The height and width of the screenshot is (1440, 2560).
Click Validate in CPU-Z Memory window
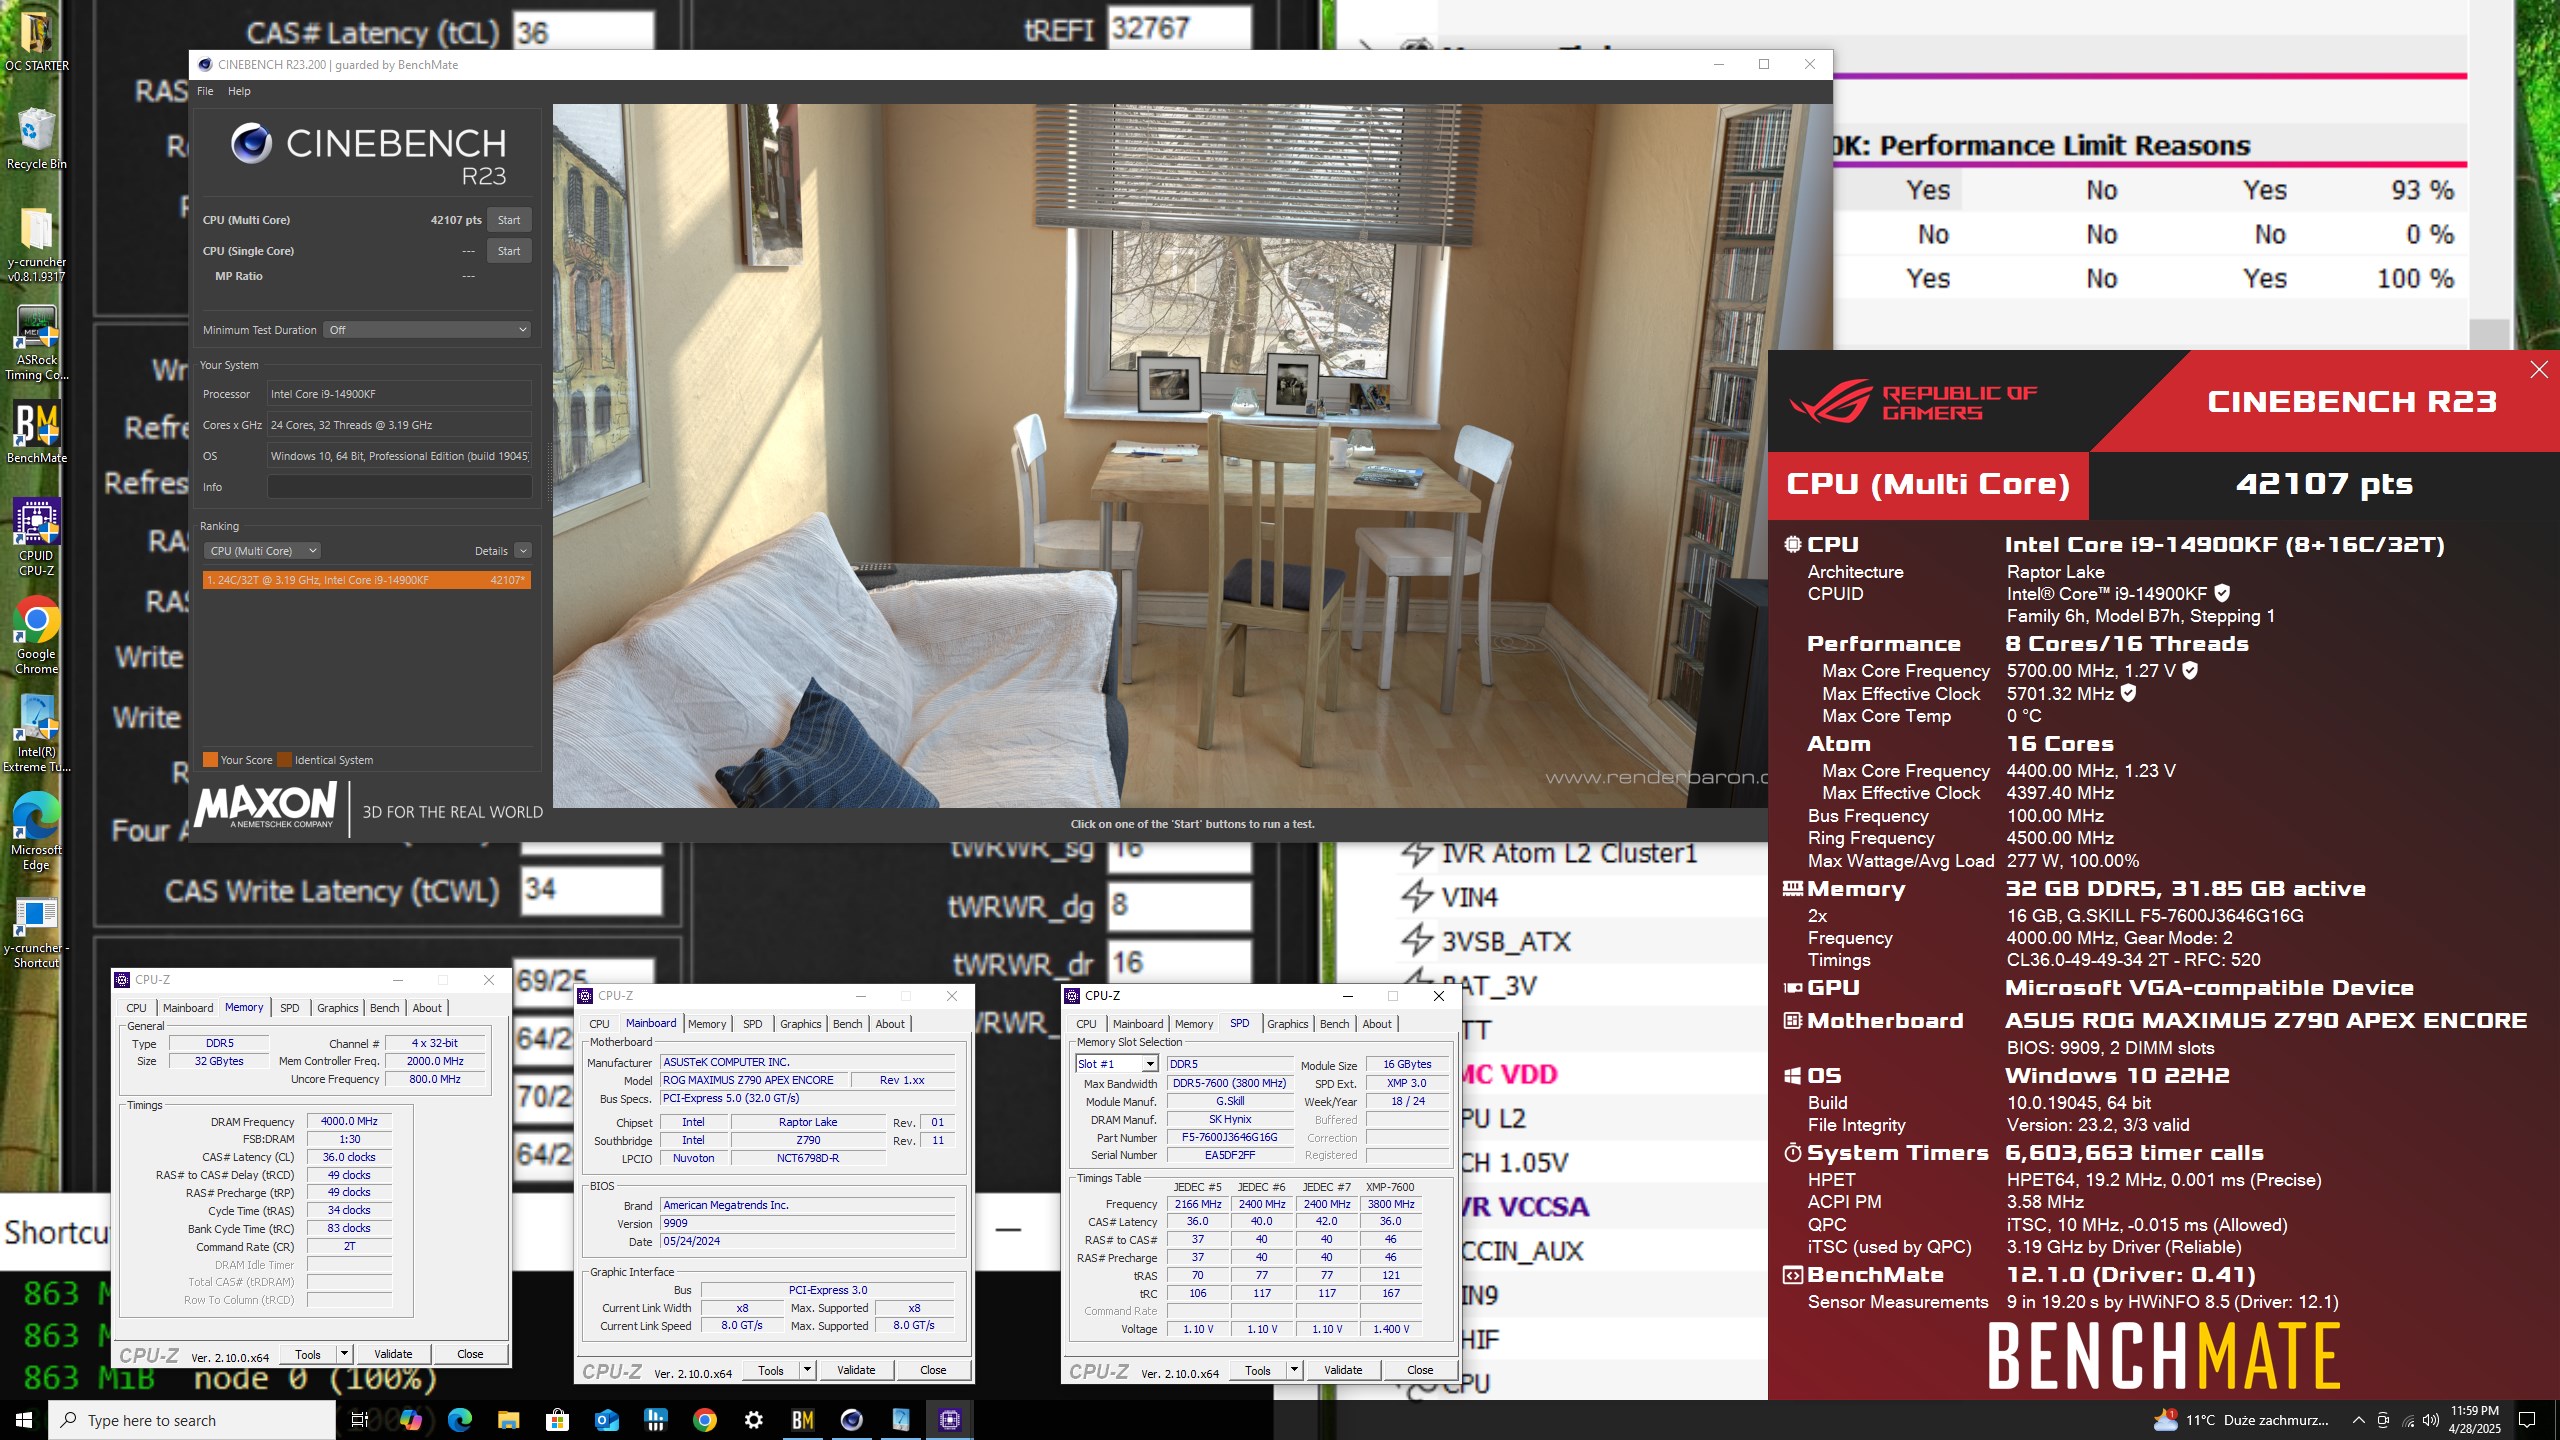tap(393, 1354)
